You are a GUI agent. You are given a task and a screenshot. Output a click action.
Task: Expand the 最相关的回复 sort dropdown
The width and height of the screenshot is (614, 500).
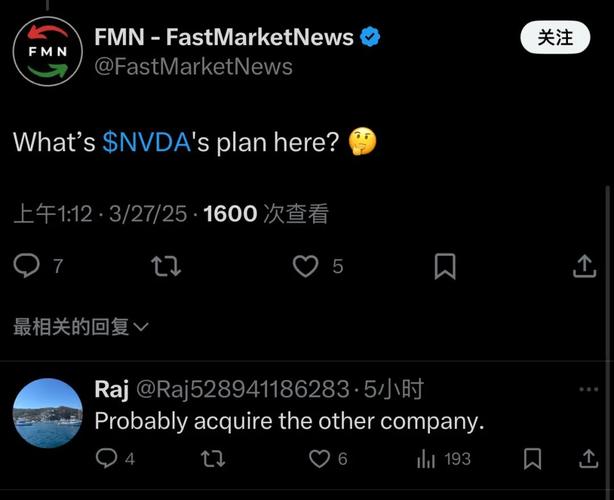click(81, 327)
